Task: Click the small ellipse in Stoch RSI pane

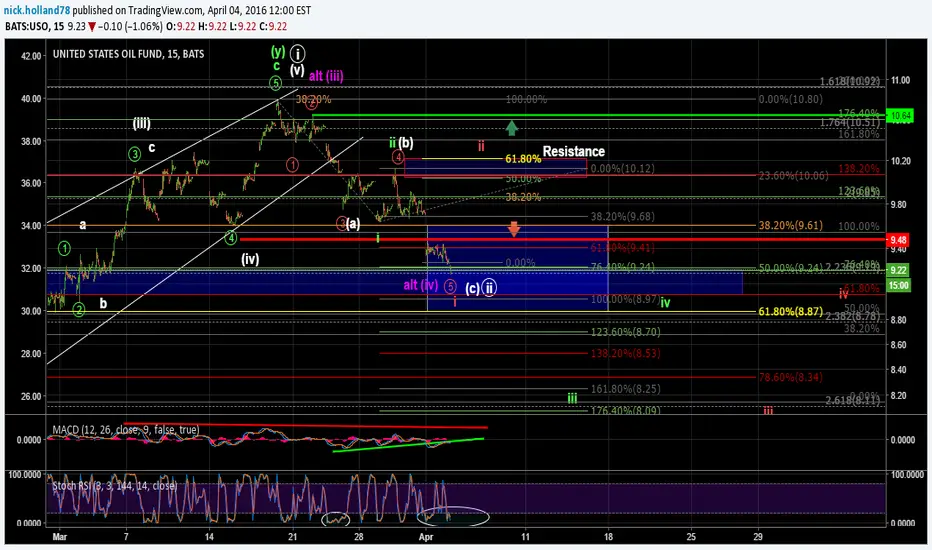Action: point(336,519)
